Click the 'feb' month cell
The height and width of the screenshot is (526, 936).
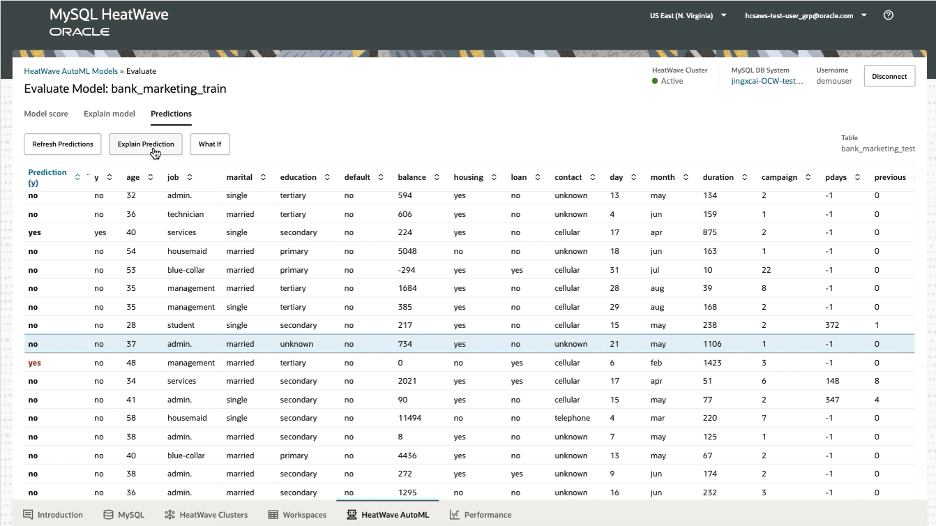click(x=656, y=362)
